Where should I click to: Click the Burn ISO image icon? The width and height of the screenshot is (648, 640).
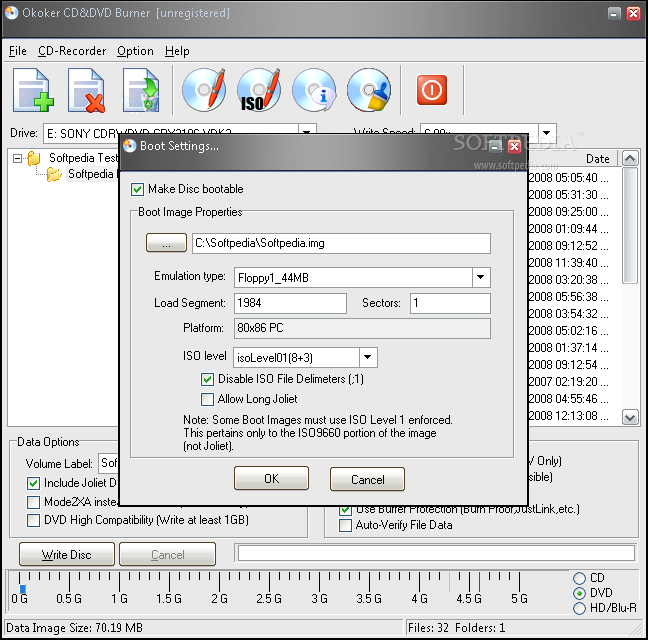coord(259,90)
